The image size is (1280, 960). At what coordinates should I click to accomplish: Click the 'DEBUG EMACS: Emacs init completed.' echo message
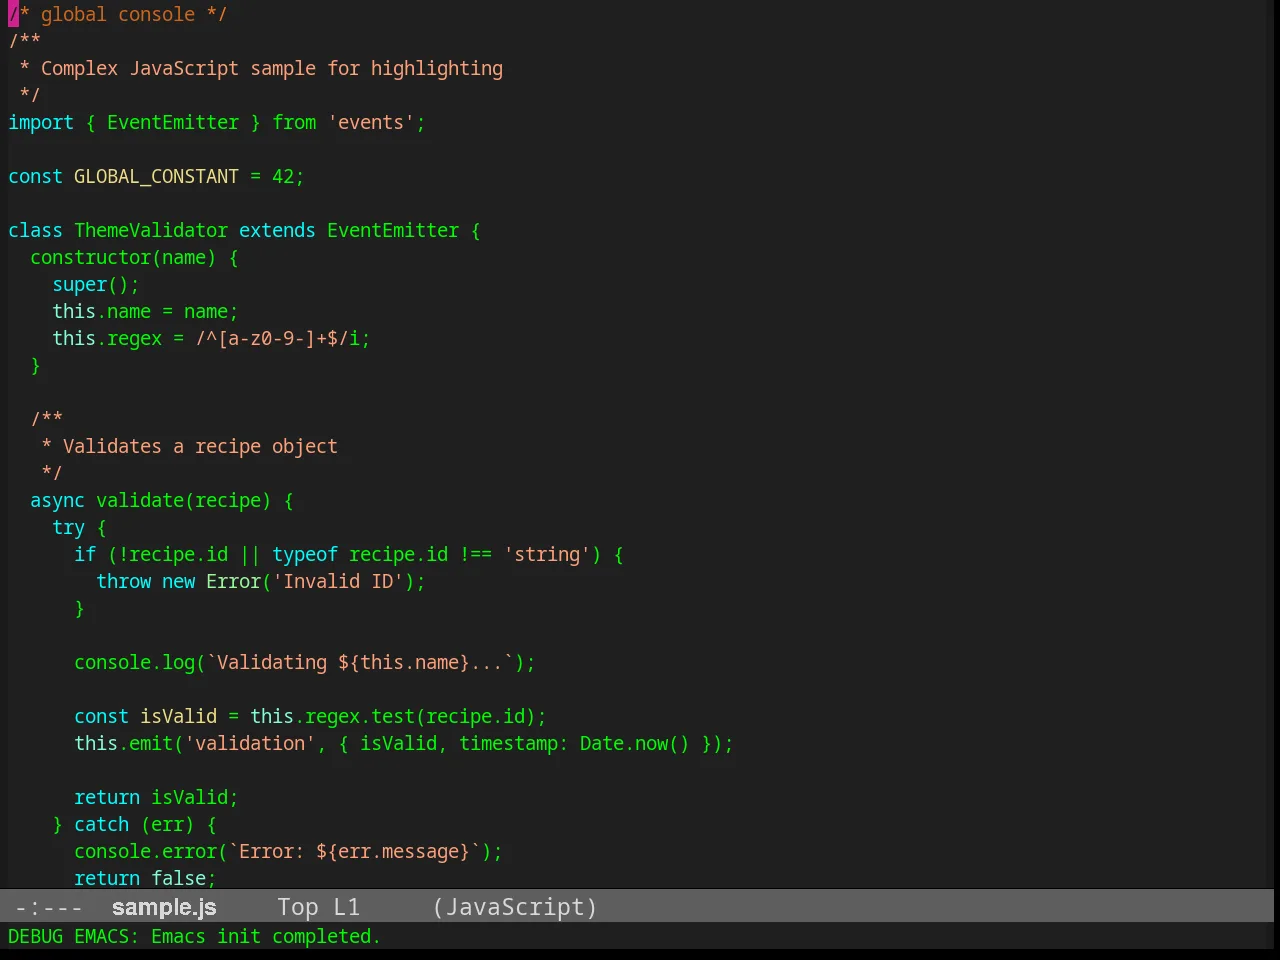pos(194,936)
